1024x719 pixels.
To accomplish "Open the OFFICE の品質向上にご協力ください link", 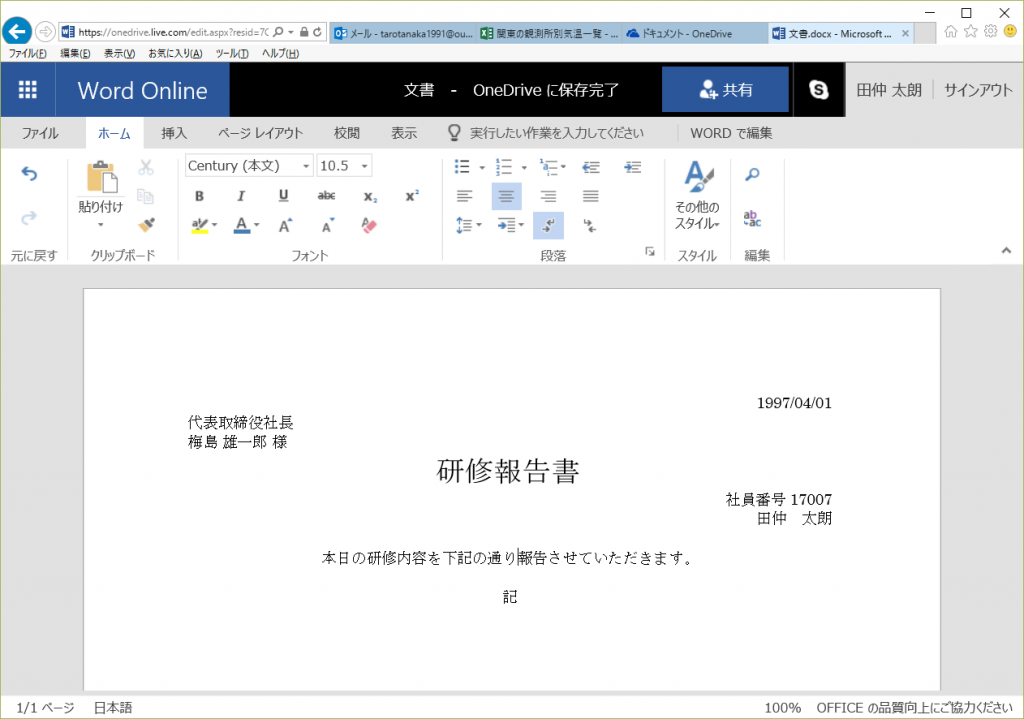I will click(914, 708).
